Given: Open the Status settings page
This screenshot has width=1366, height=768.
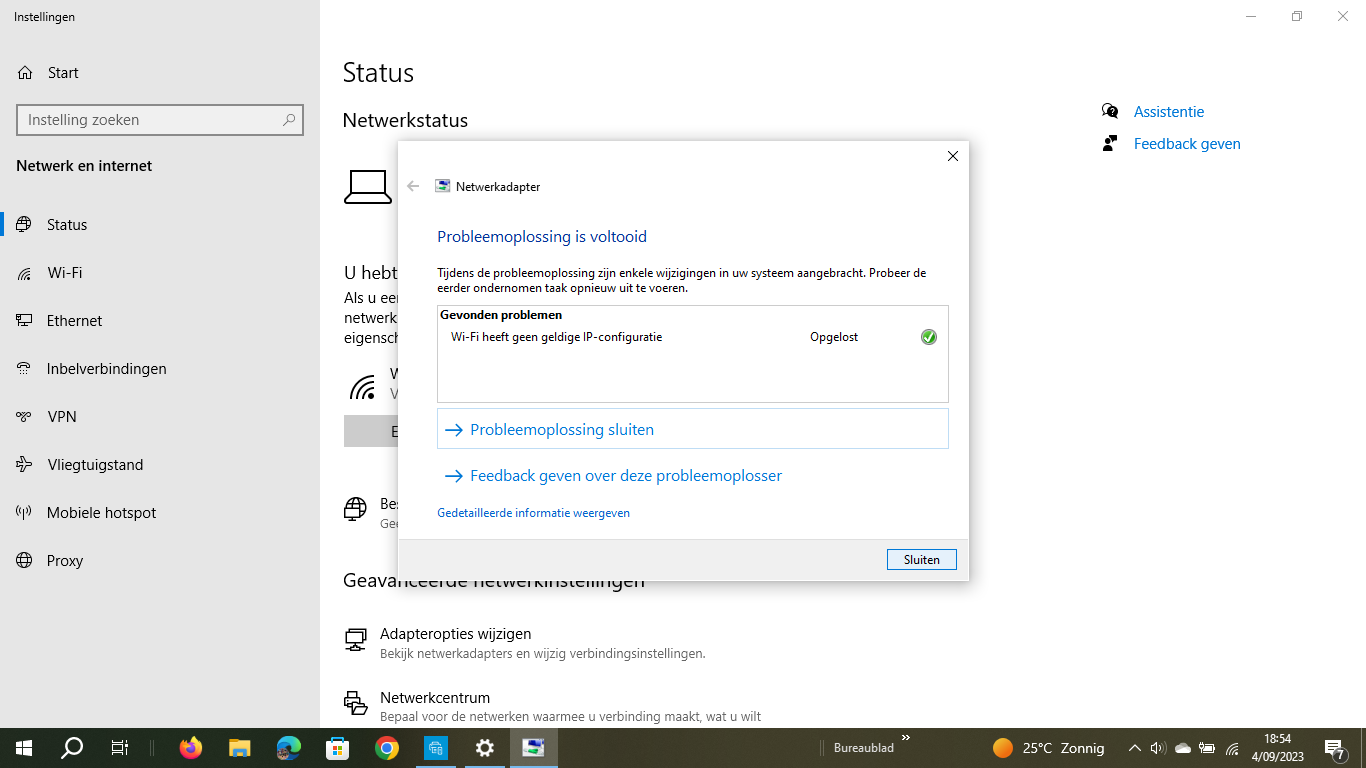Looking at the screenshot, I should (x=160, y=225).
